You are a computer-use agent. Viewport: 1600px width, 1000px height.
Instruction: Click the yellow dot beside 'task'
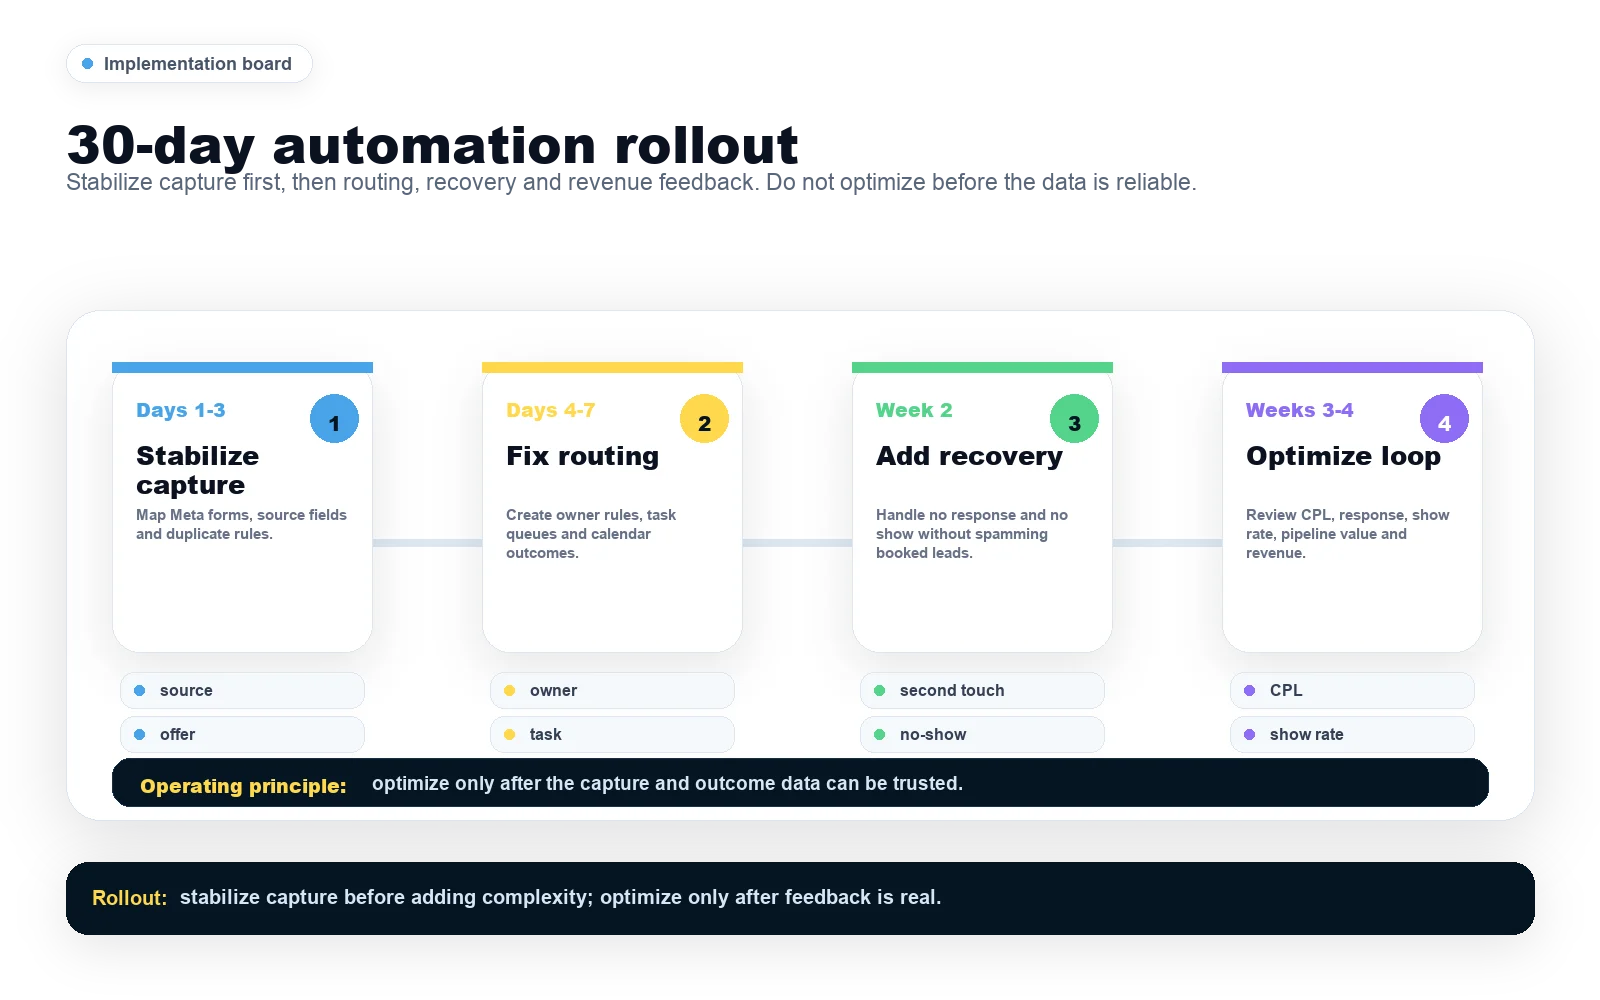click(510, 735)
